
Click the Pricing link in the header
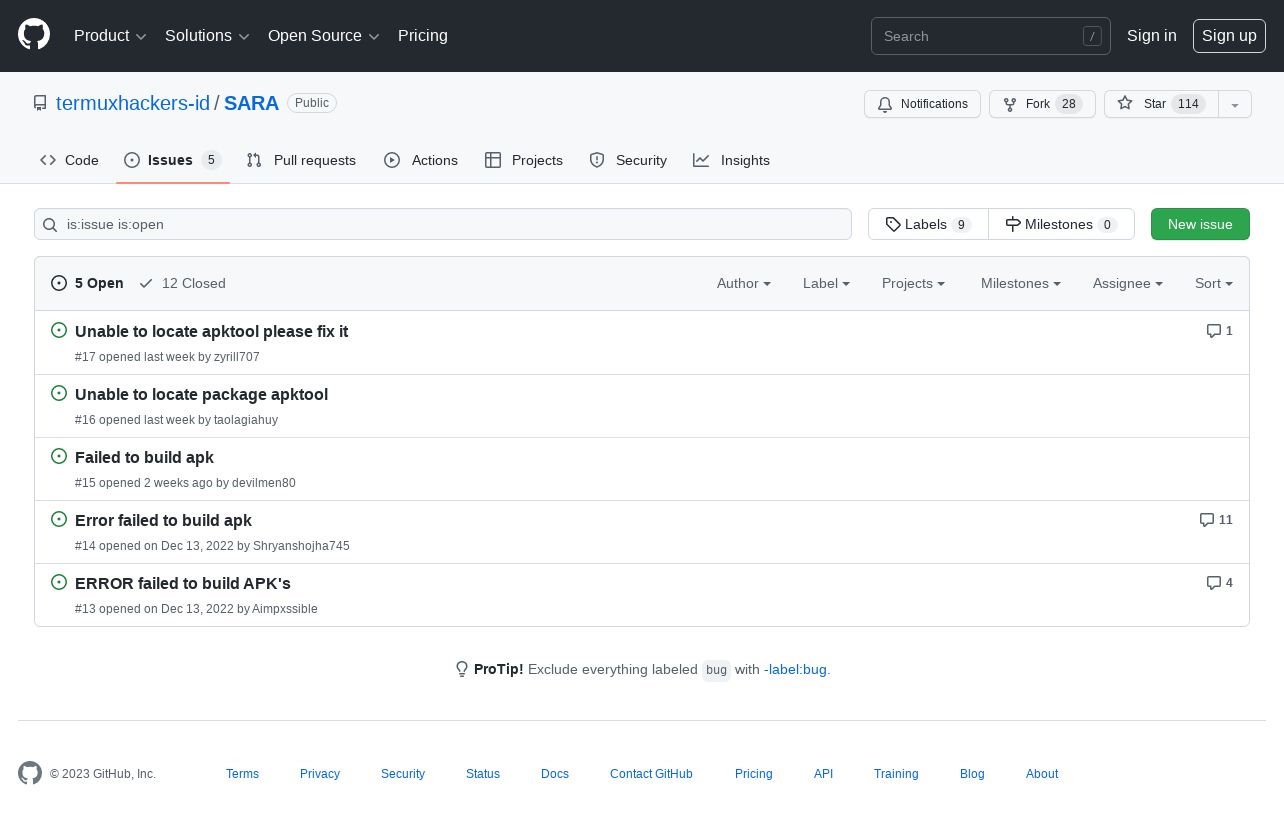tap(423, 36)
